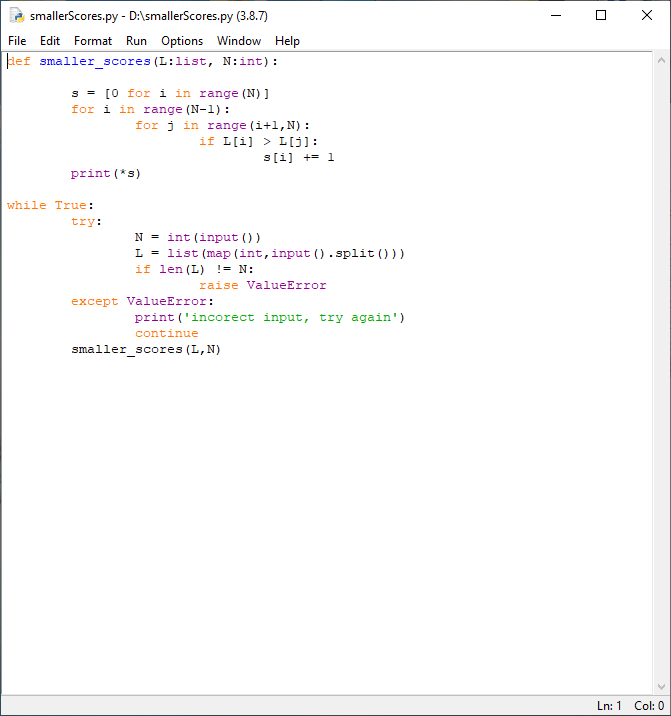Click the scrollbar down arrow
671x716 pixels.
660,686
